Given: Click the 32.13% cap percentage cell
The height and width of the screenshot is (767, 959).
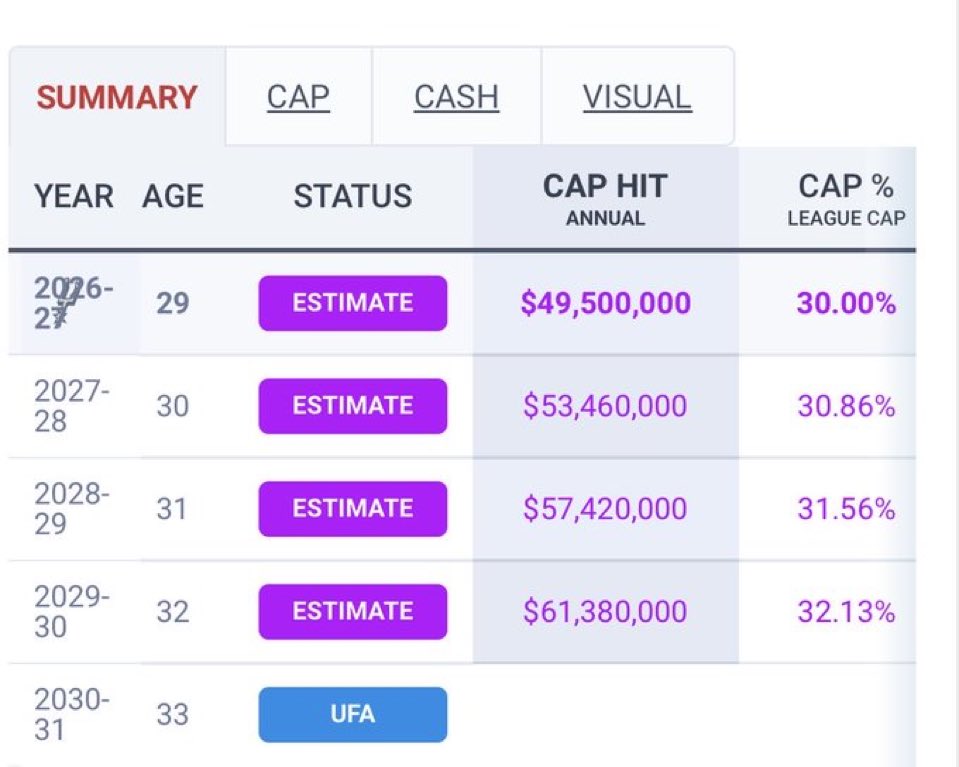Looking at the screenshot, I should click(846, 612).
